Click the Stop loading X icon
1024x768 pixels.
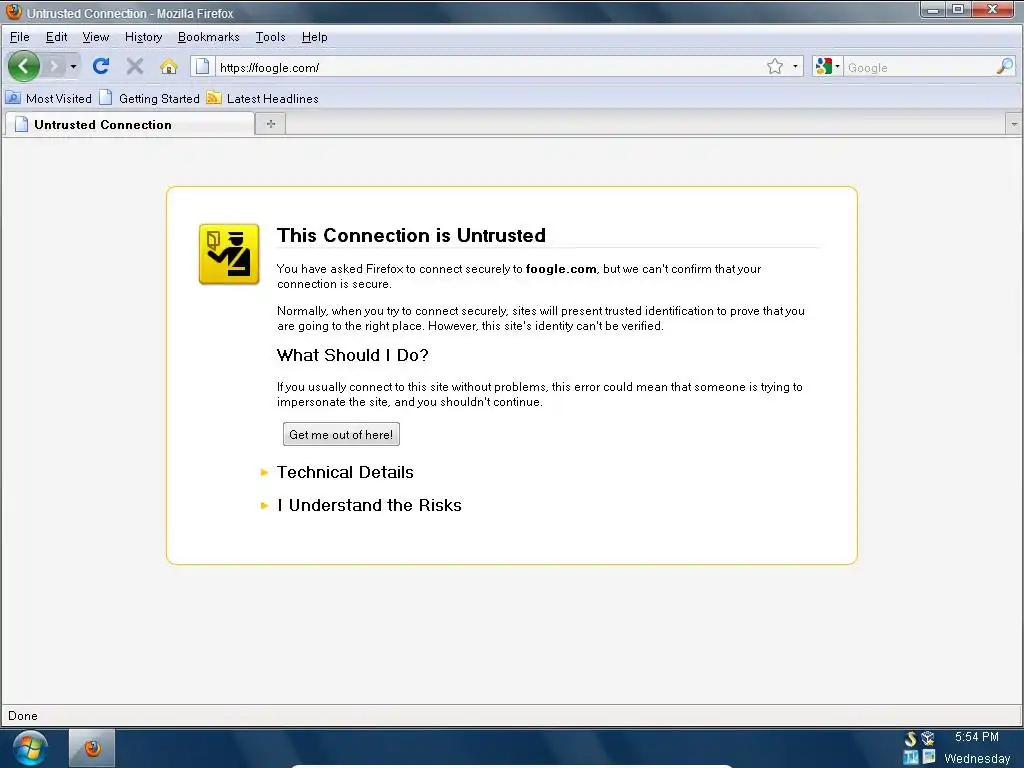click(135, 66)
